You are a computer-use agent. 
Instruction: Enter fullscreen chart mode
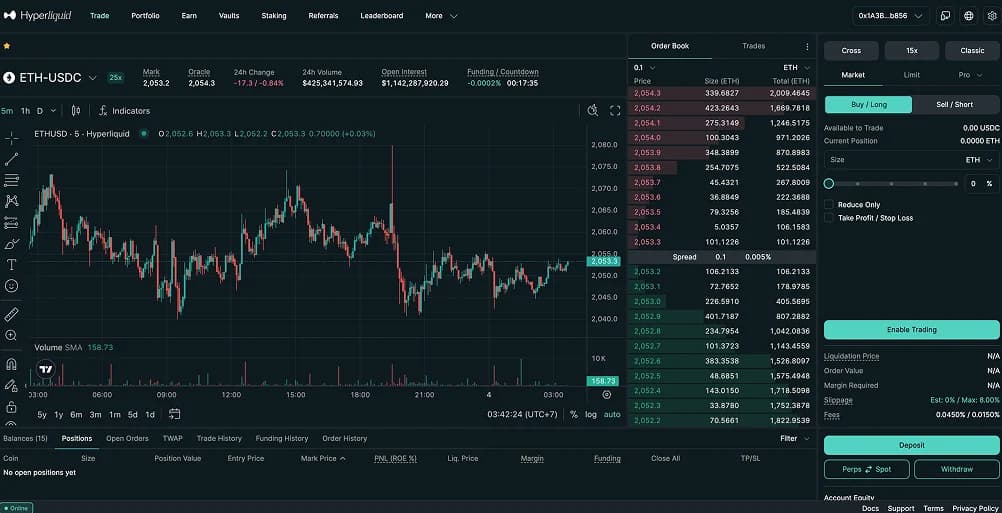(615, 111)
